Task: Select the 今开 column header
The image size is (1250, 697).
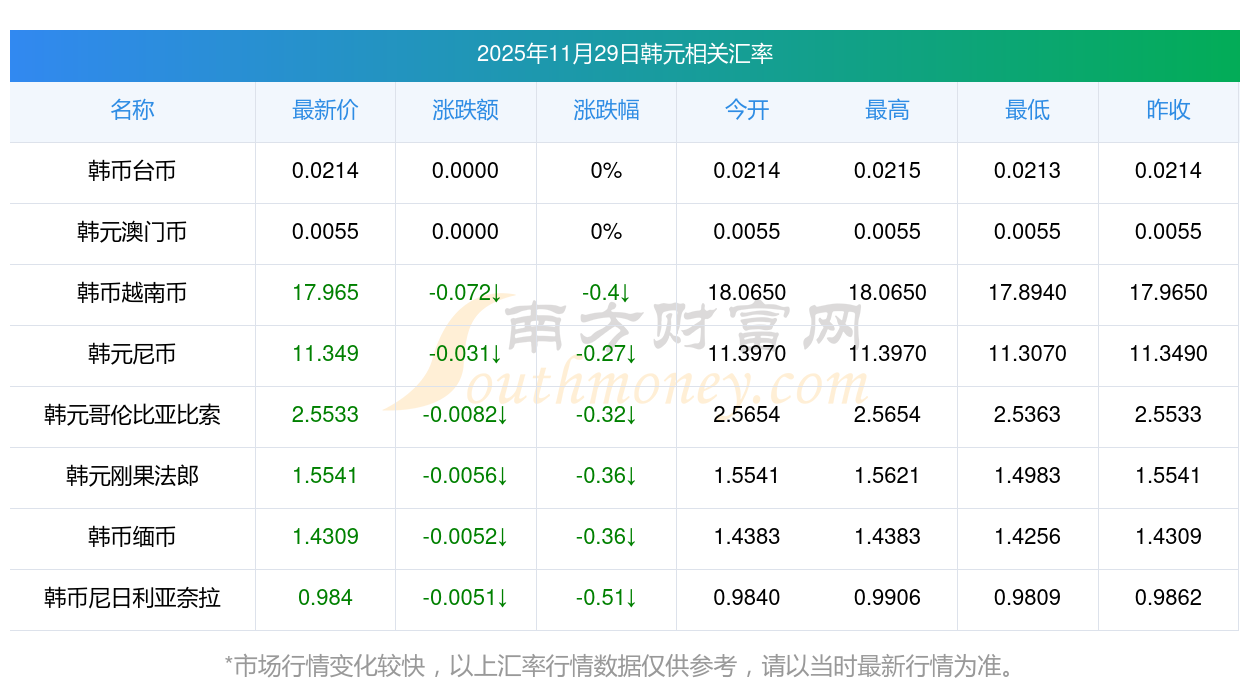Action: [746, 110]
